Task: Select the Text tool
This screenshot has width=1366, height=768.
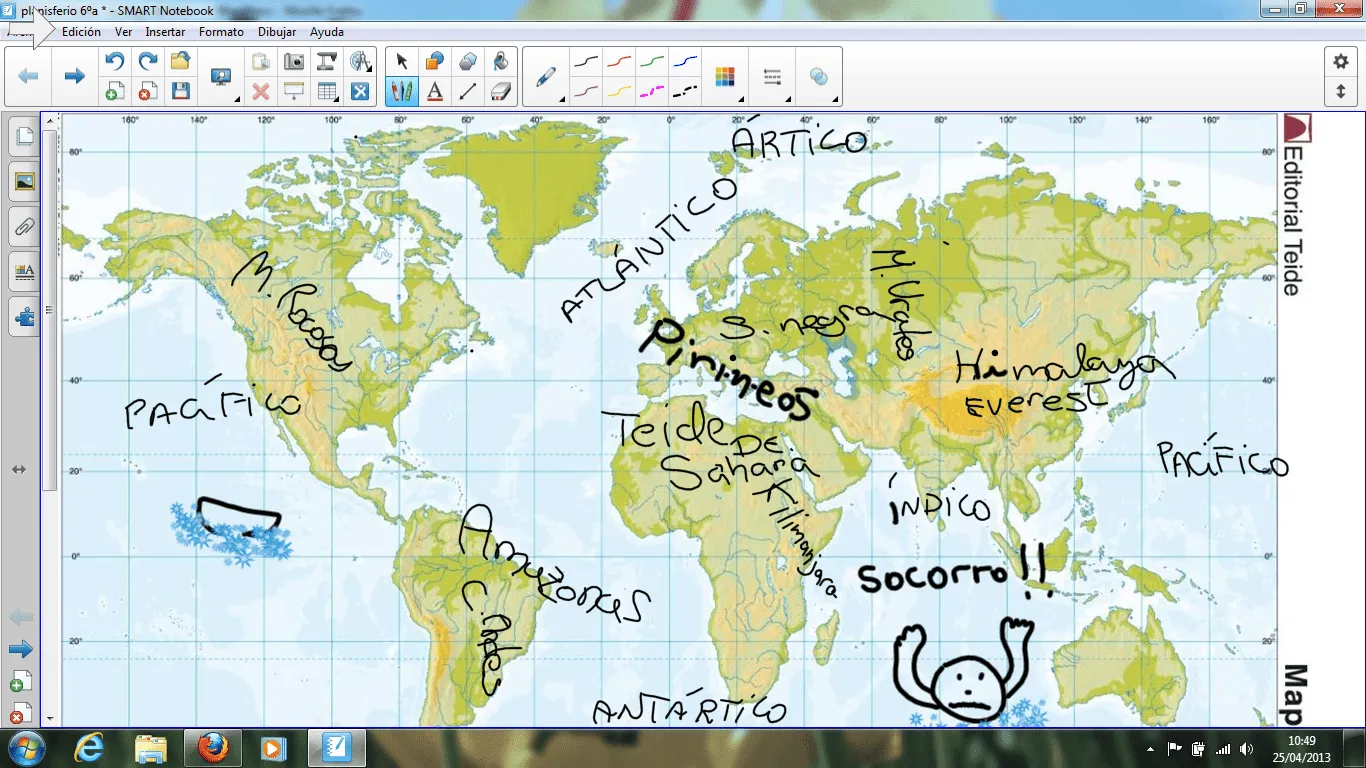Action: coord(435,92)
